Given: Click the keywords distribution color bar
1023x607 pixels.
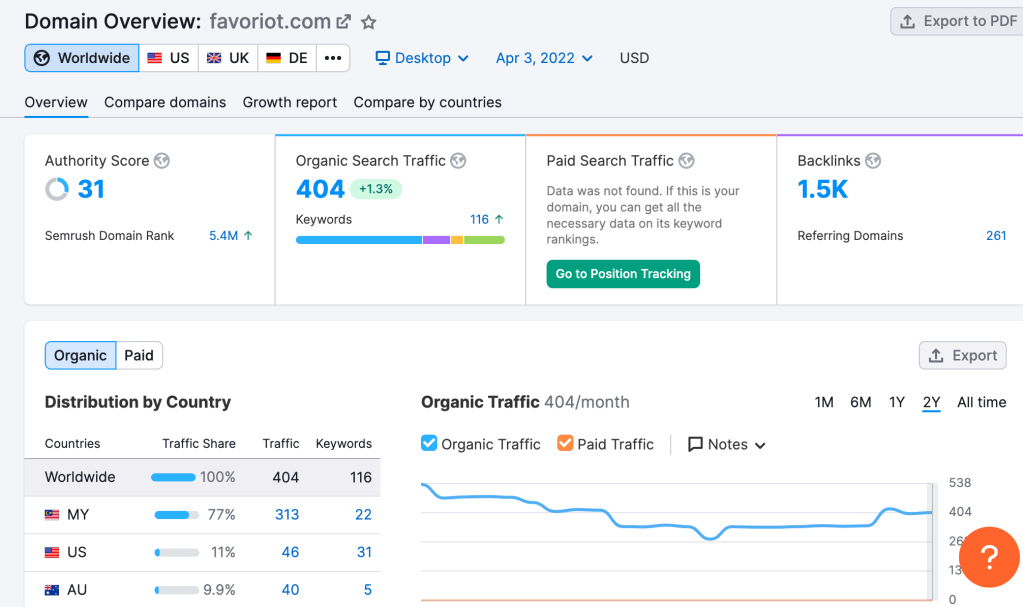Looking at the screenshot, I should pyautogui.click(x=400, y=240).
